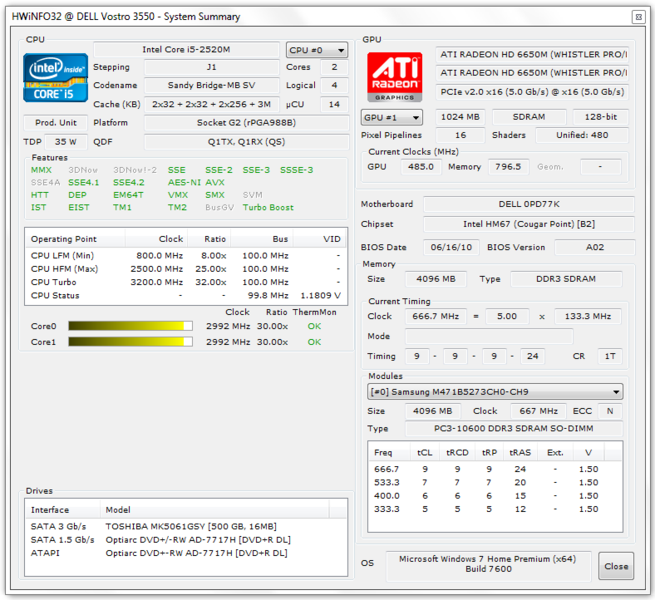Click the memory clock 796.5 value
Screen dimensions: 655x600
point(508,167)
